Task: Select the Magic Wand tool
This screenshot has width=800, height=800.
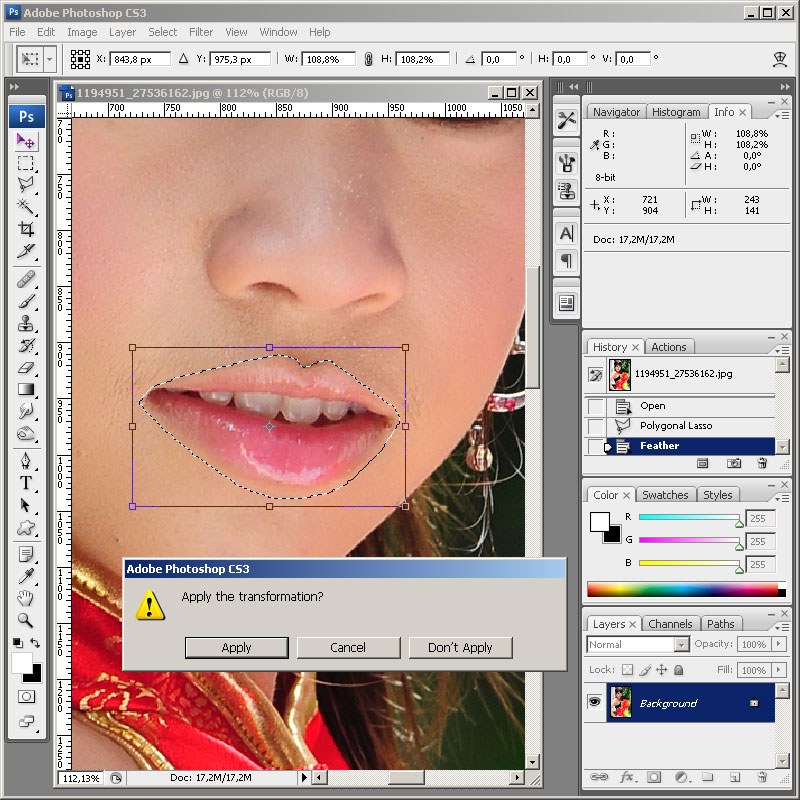Action: [x=26, y=207]
